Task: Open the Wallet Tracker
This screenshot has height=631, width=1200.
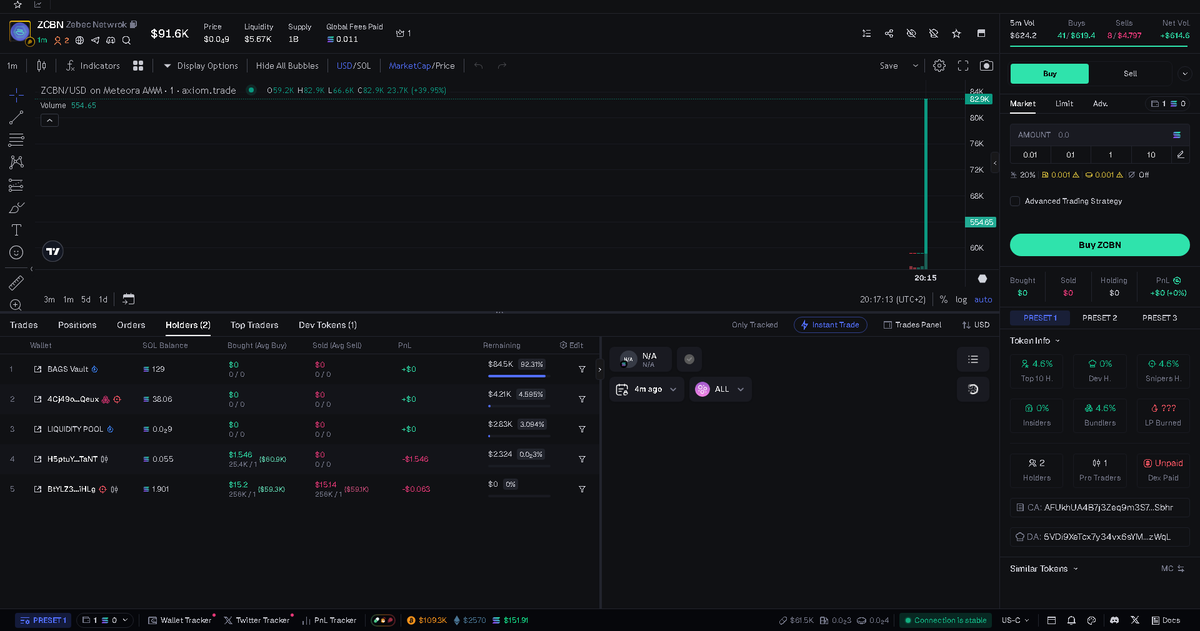Action: coord(179,620)
